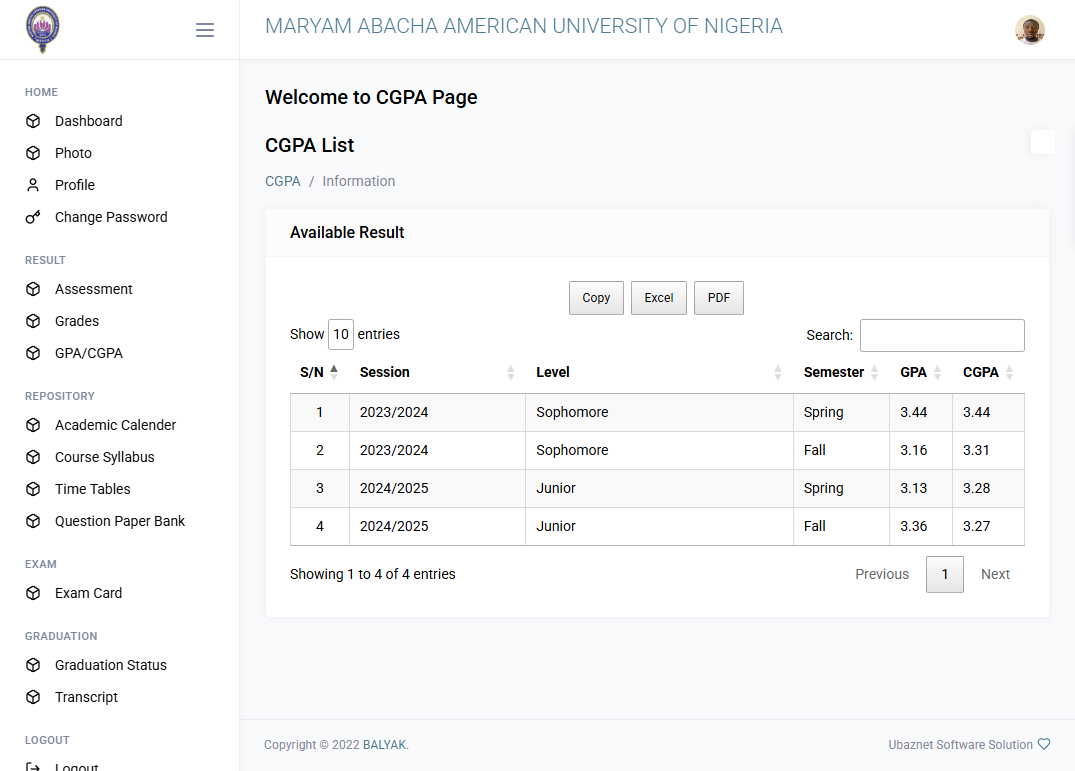Click the key icon beside Change Password
Image resolution: width=1075 pixels, height=771 pixels.
[33, 217]
